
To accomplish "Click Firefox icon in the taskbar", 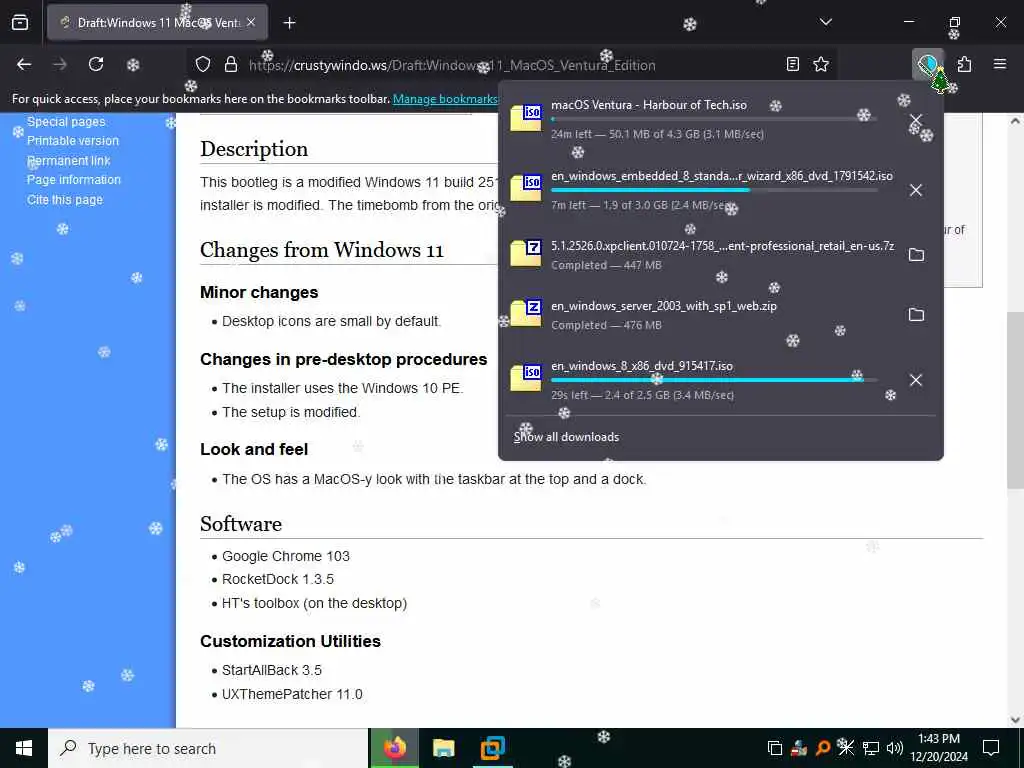I will point(394,748).
